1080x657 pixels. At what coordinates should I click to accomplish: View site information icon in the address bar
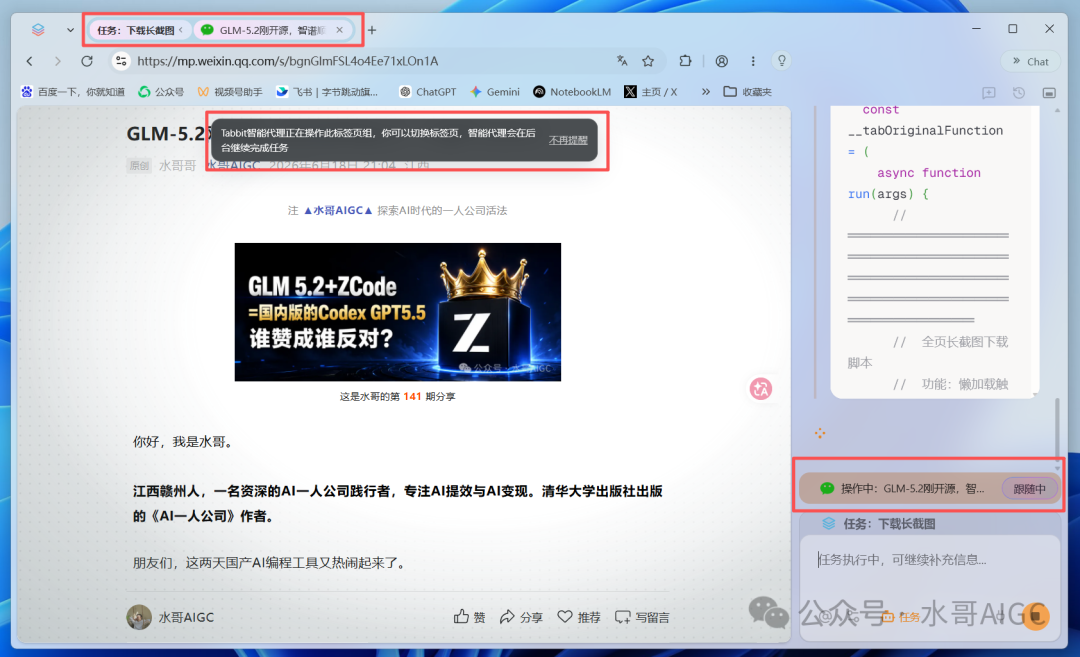[x=121, y=61]
